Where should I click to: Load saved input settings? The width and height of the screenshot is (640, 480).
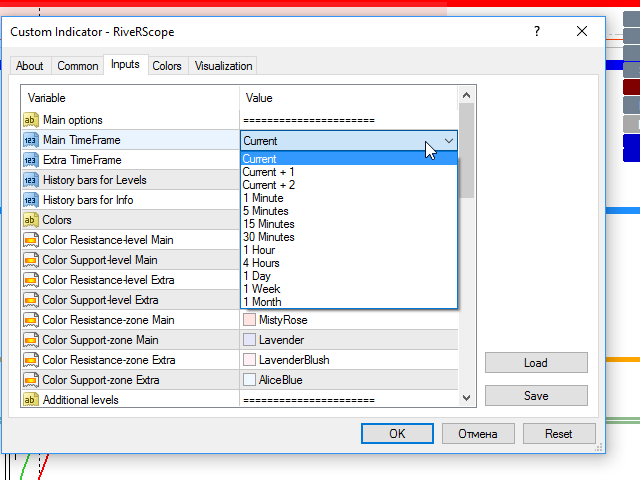click(x=536, y=362)
